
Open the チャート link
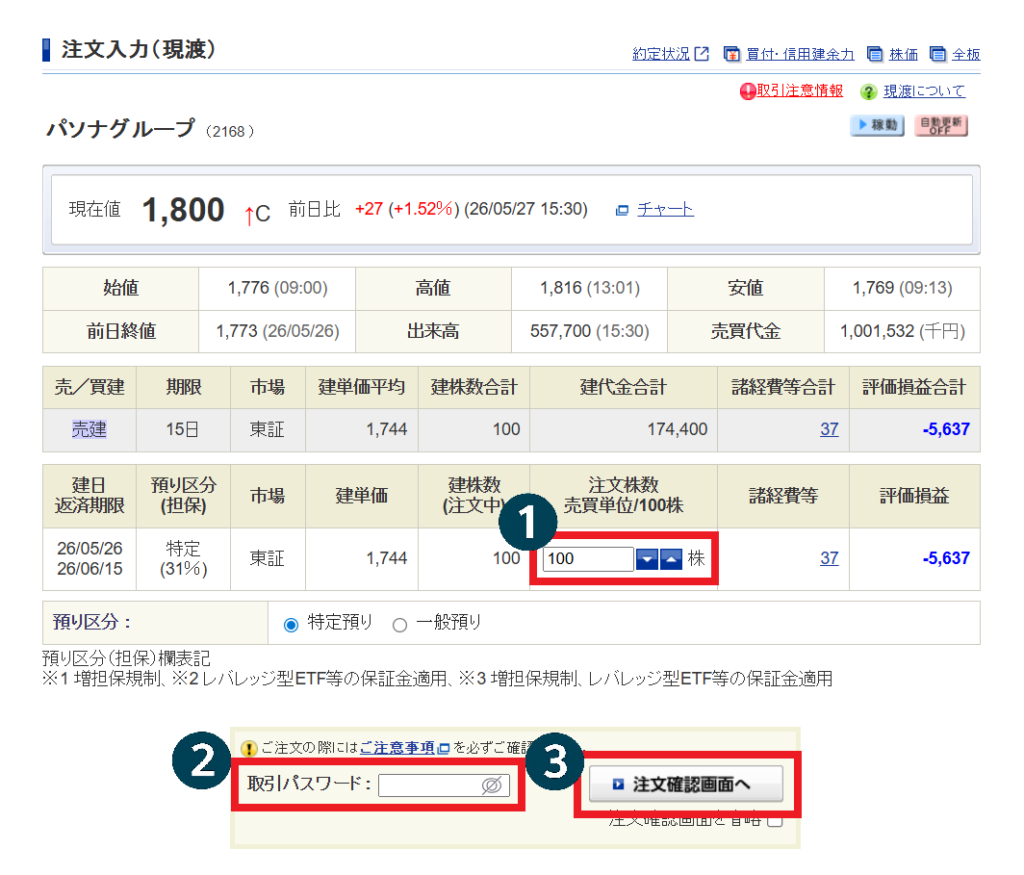coord(665,210)
